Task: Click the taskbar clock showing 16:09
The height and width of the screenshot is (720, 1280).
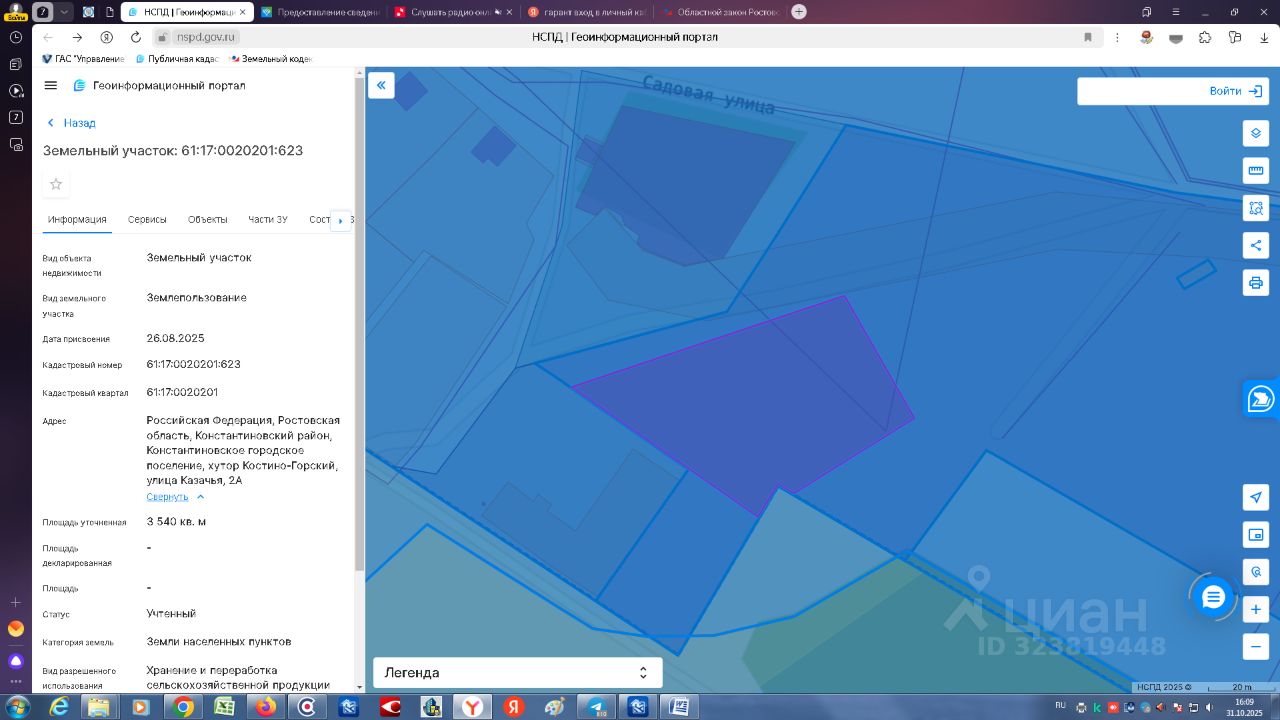Action: (x=1244, y=707)
